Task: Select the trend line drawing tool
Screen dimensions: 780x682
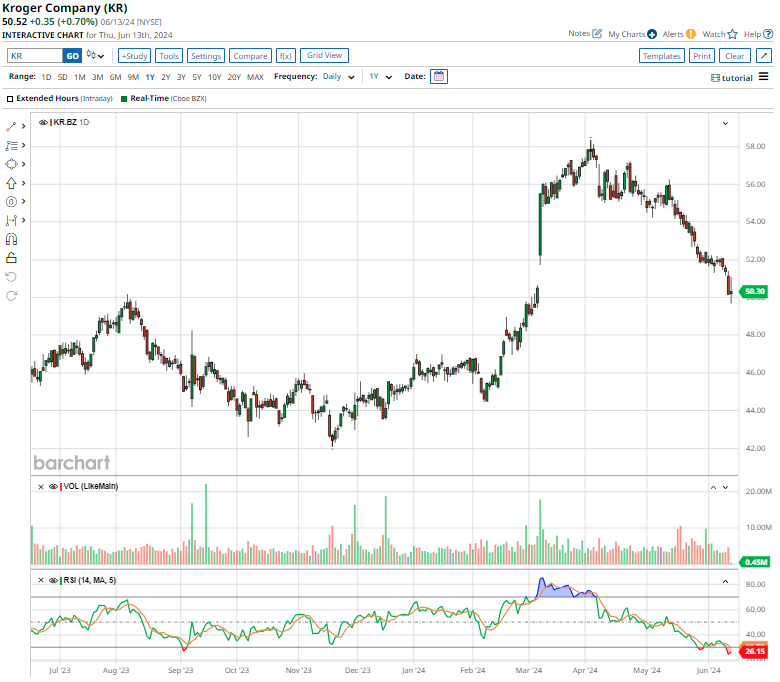Action: (x=11, y=127)
